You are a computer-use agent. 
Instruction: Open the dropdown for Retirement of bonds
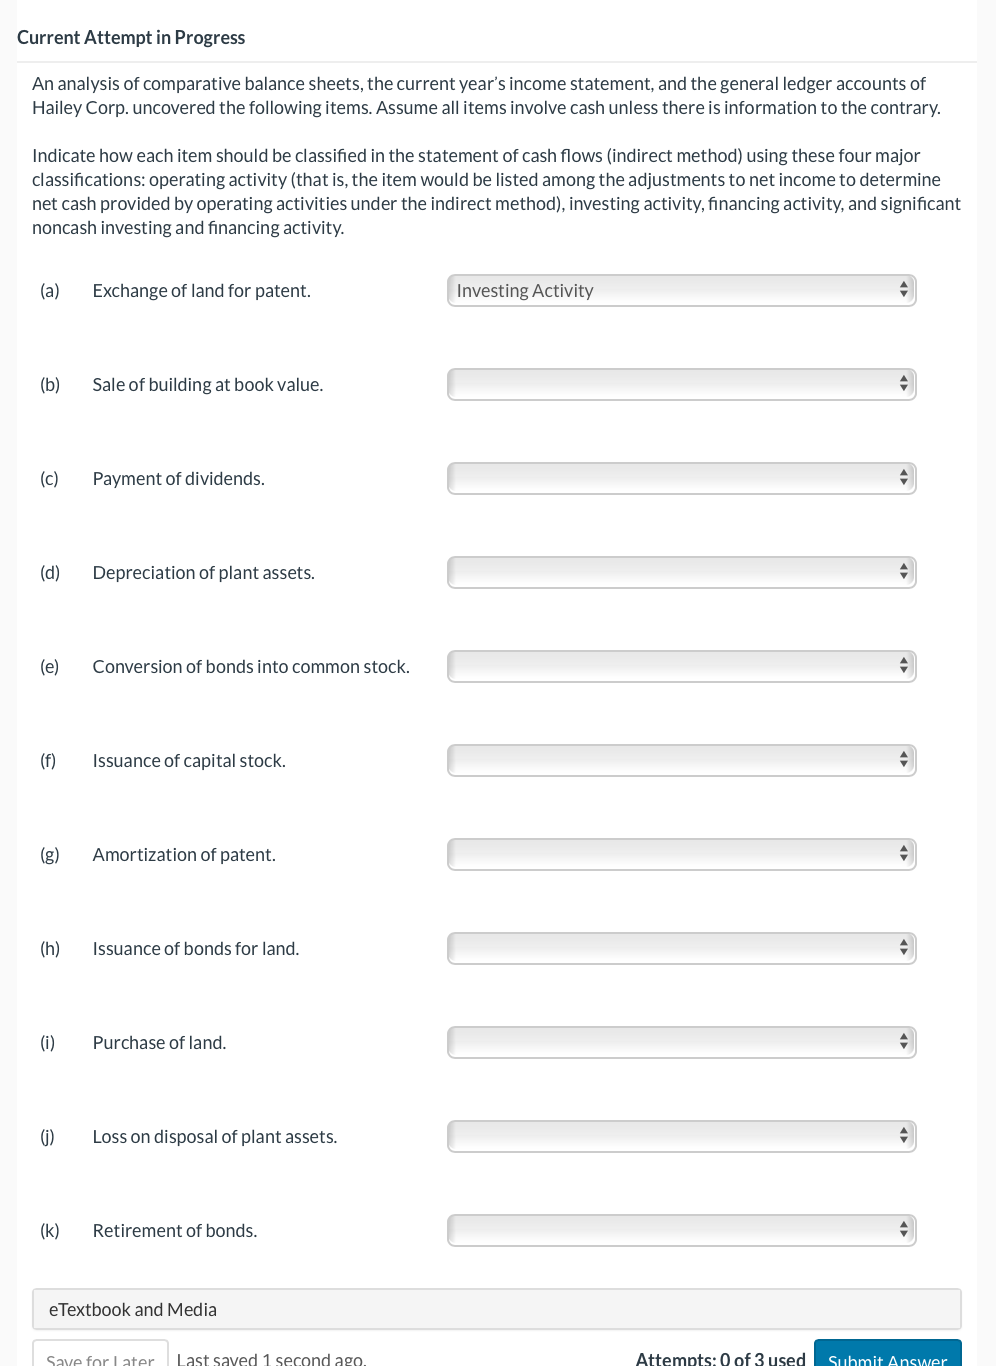681,1230
